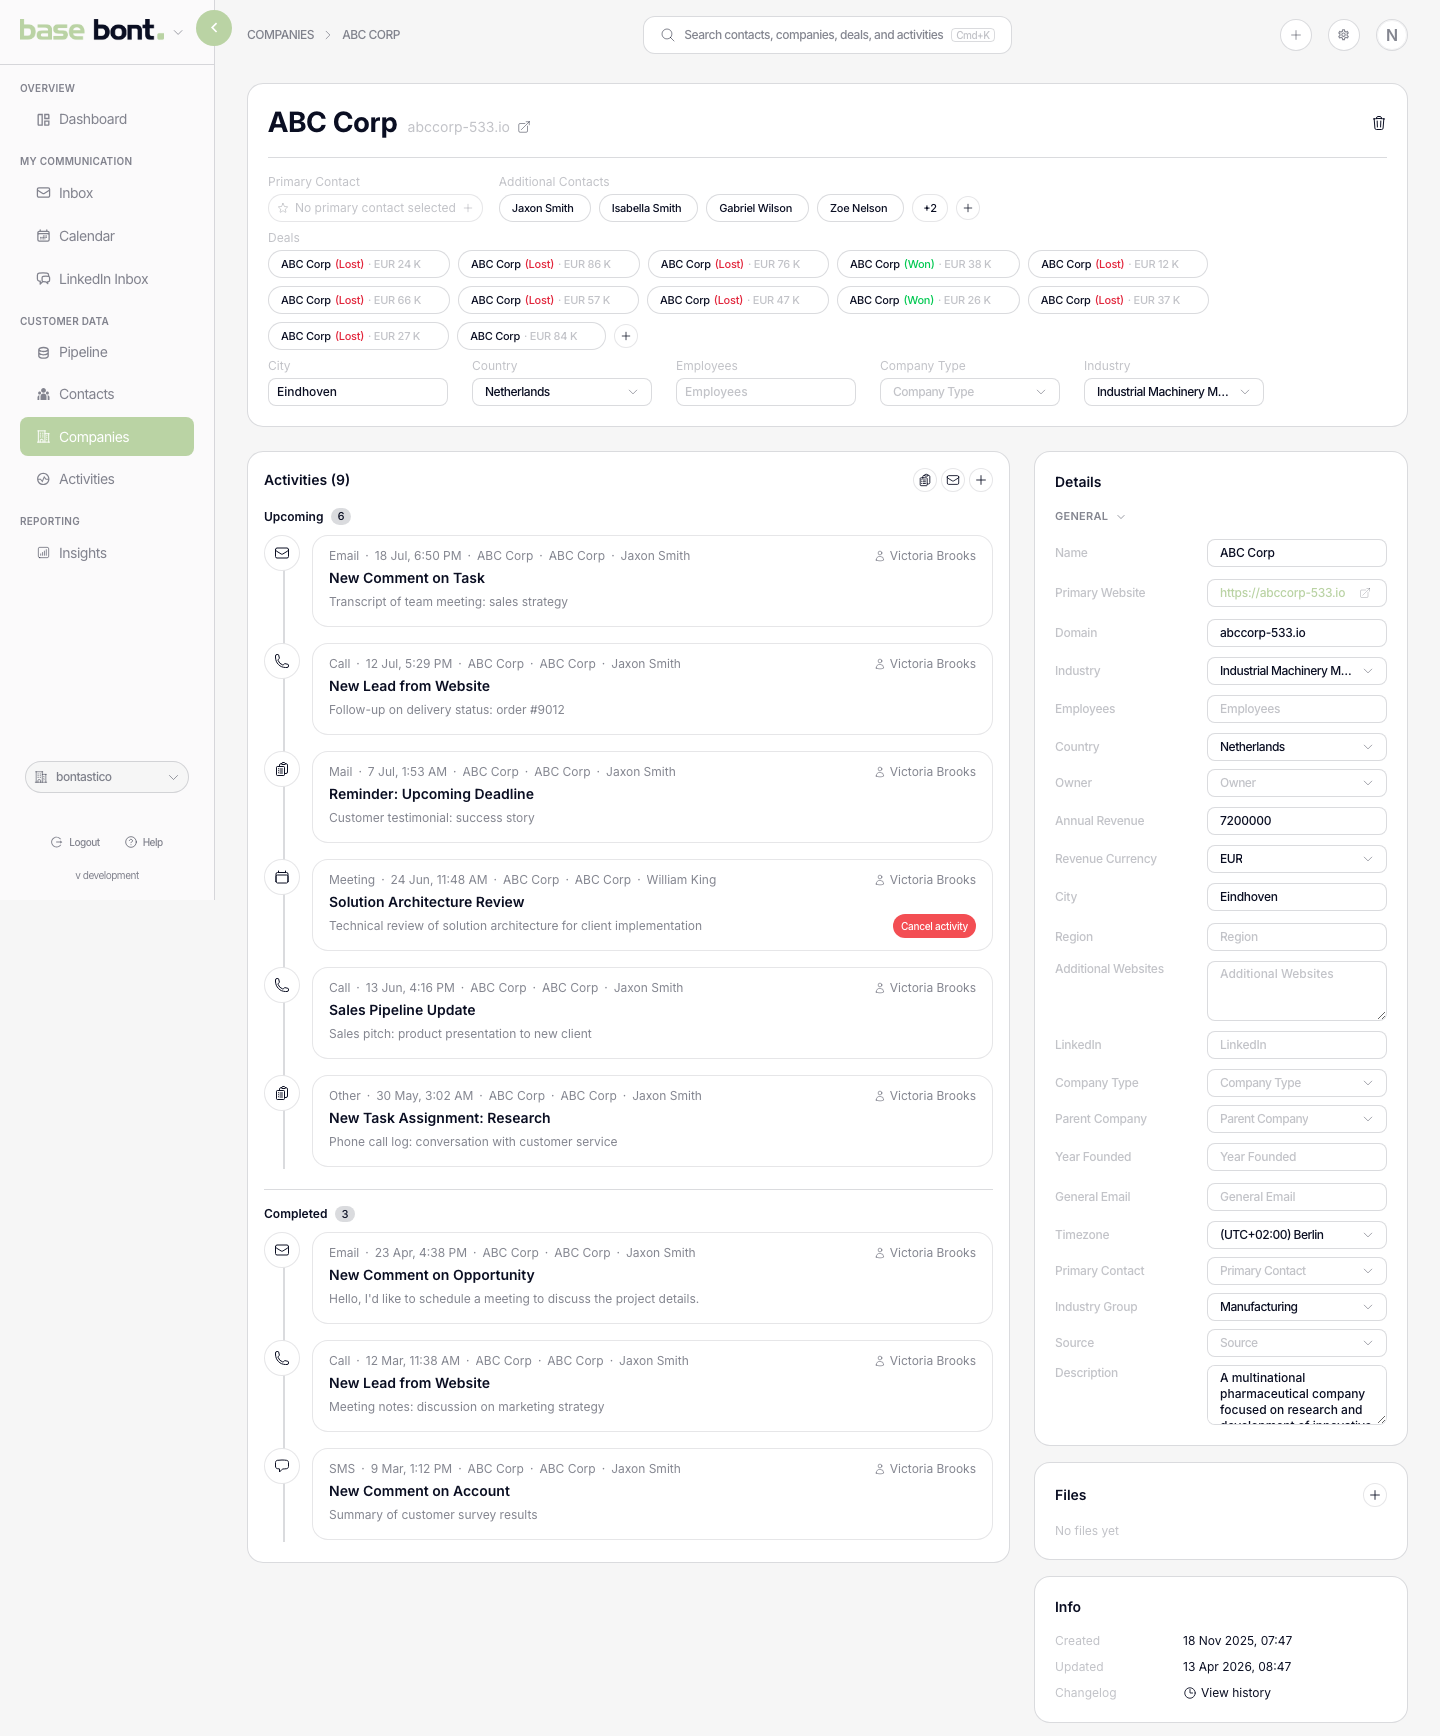
Task: Open the Revenue Currency EUR dropdown
Action: click(1297, 859)
